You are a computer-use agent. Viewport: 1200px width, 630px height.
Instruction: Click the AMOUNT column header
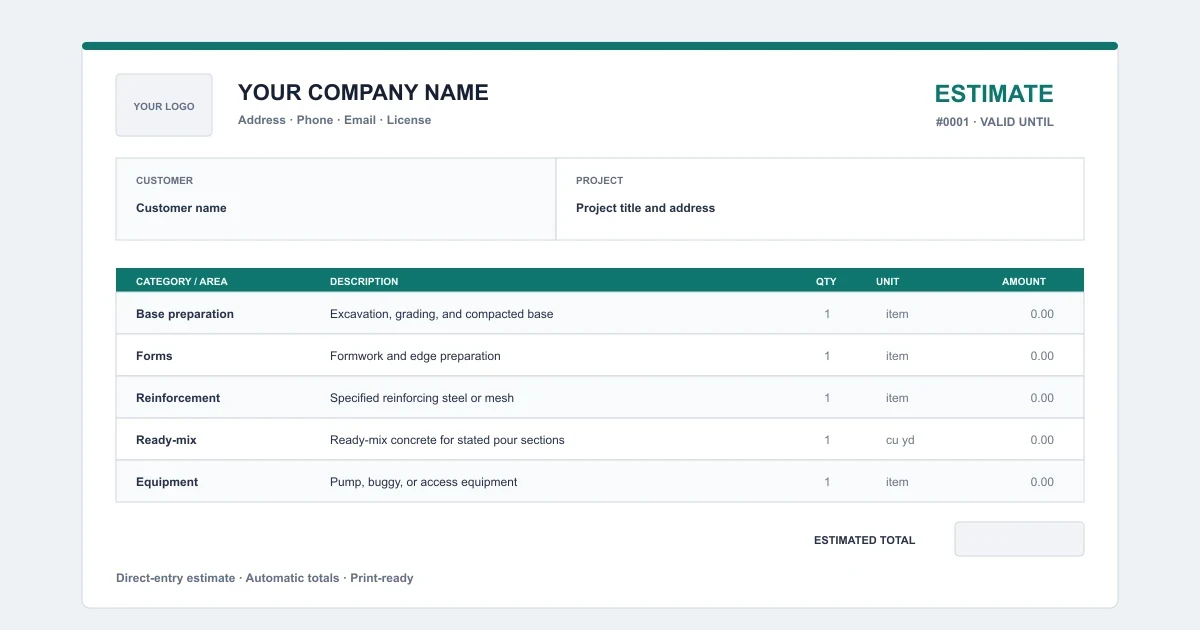[1024, 281]
